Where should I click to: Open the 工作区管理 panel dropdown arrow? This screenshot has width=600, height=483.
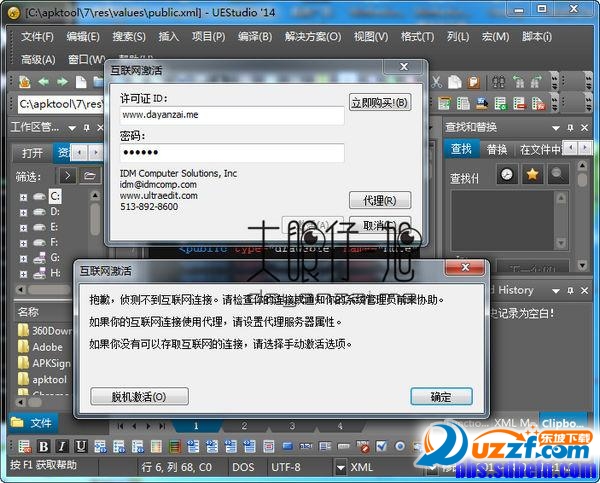pyautogui.click(x=72, y=128)
